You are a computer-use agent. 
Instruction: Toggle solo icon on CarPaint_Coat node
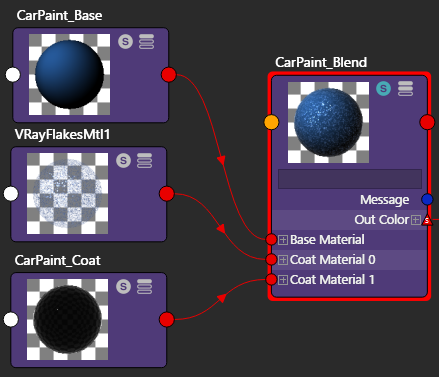click(123, 286)
